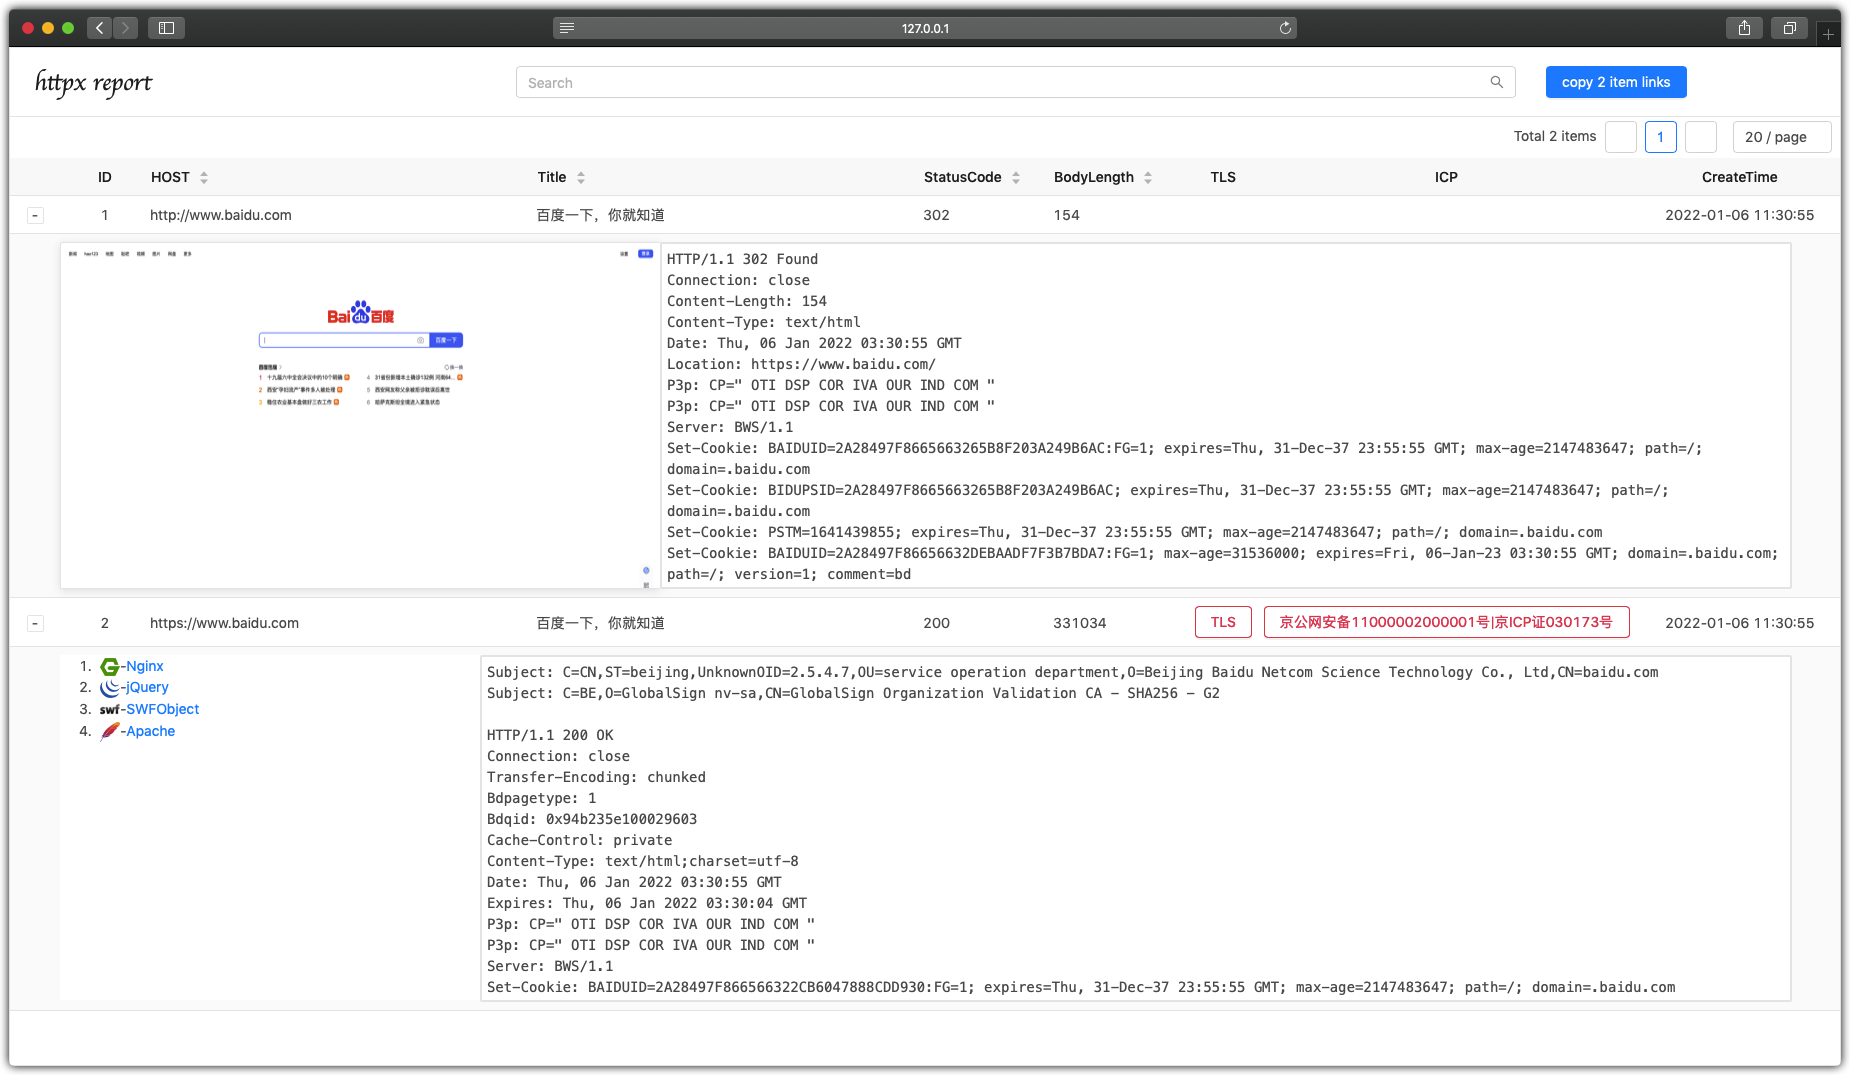Sort by Title column arrows
The width and height of the screenshot is (1850, 1075).
[x=581, y=177]
